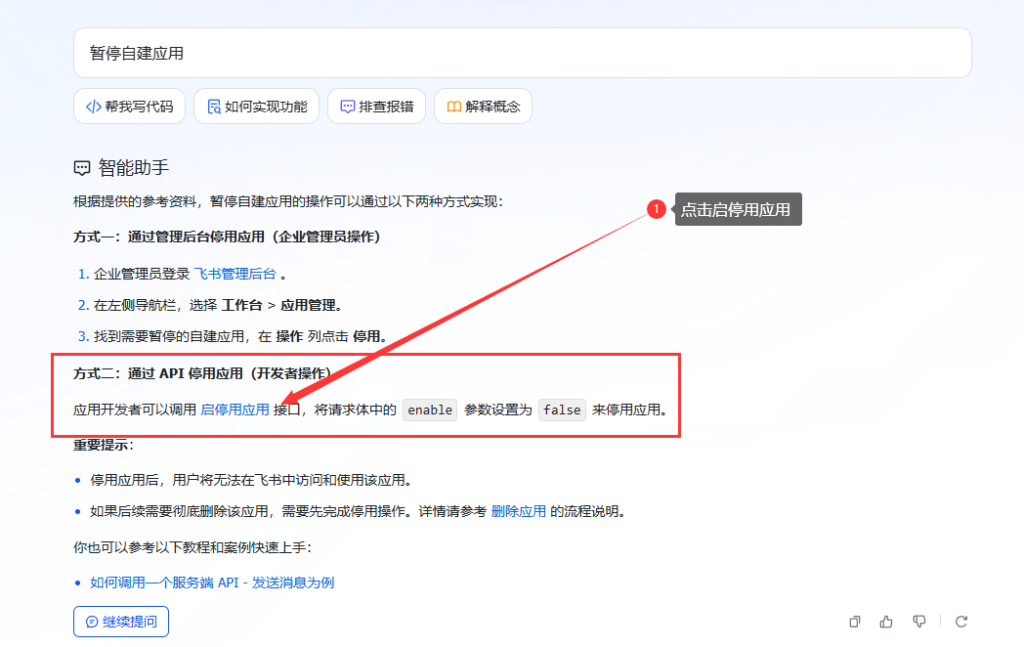Click the 智能助手 chat bubble icon
This screenshot has width=1024, height=647.
point(82,168)
